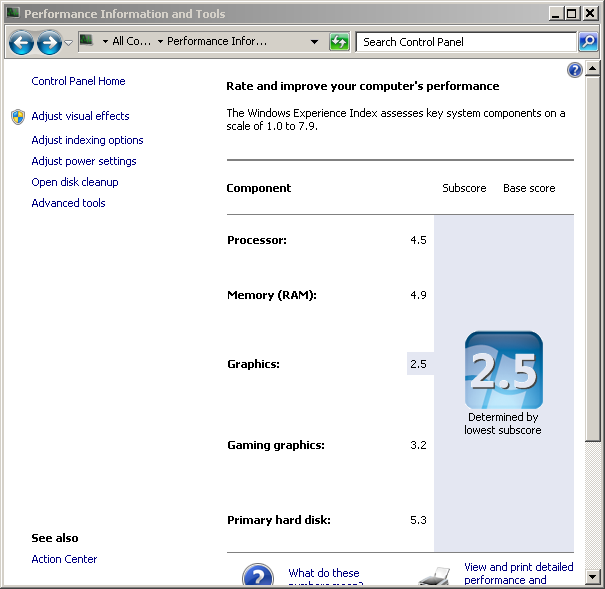Open Adjust indexing options
Viewport: 605px width, 589px height.
click(87, 140)
